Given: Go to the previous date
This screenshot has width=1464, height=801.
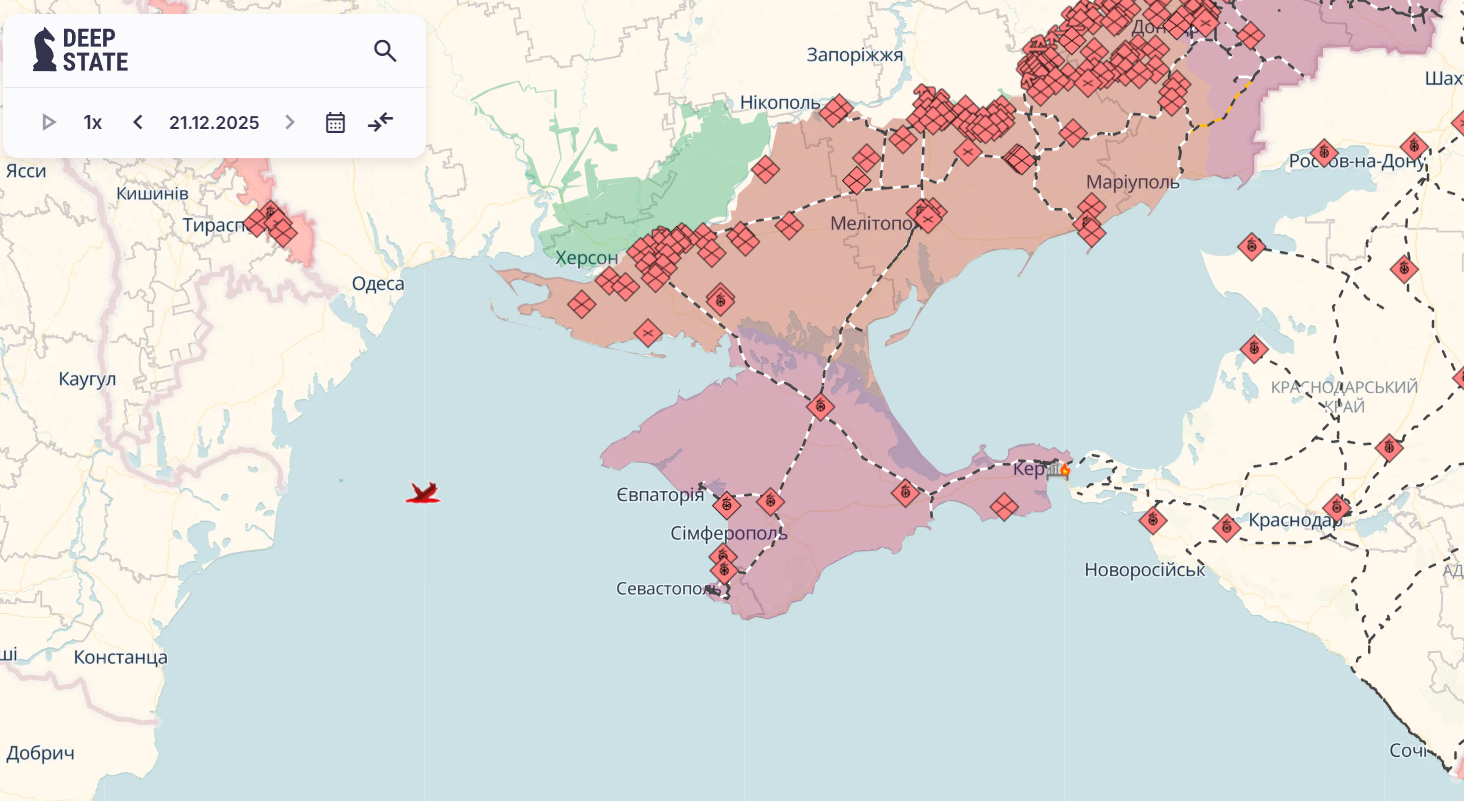Looking at the screenshot, I should (x=138, y=122).
